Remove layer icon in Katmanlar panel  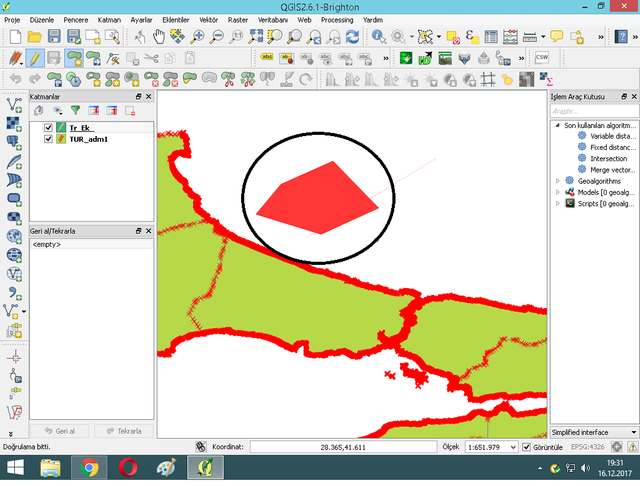(x=130, y=111)
